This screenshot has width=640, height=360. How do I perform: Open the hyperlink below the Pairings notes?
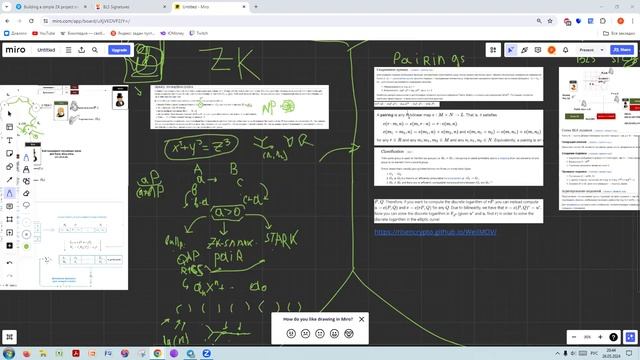coord(435,232)
